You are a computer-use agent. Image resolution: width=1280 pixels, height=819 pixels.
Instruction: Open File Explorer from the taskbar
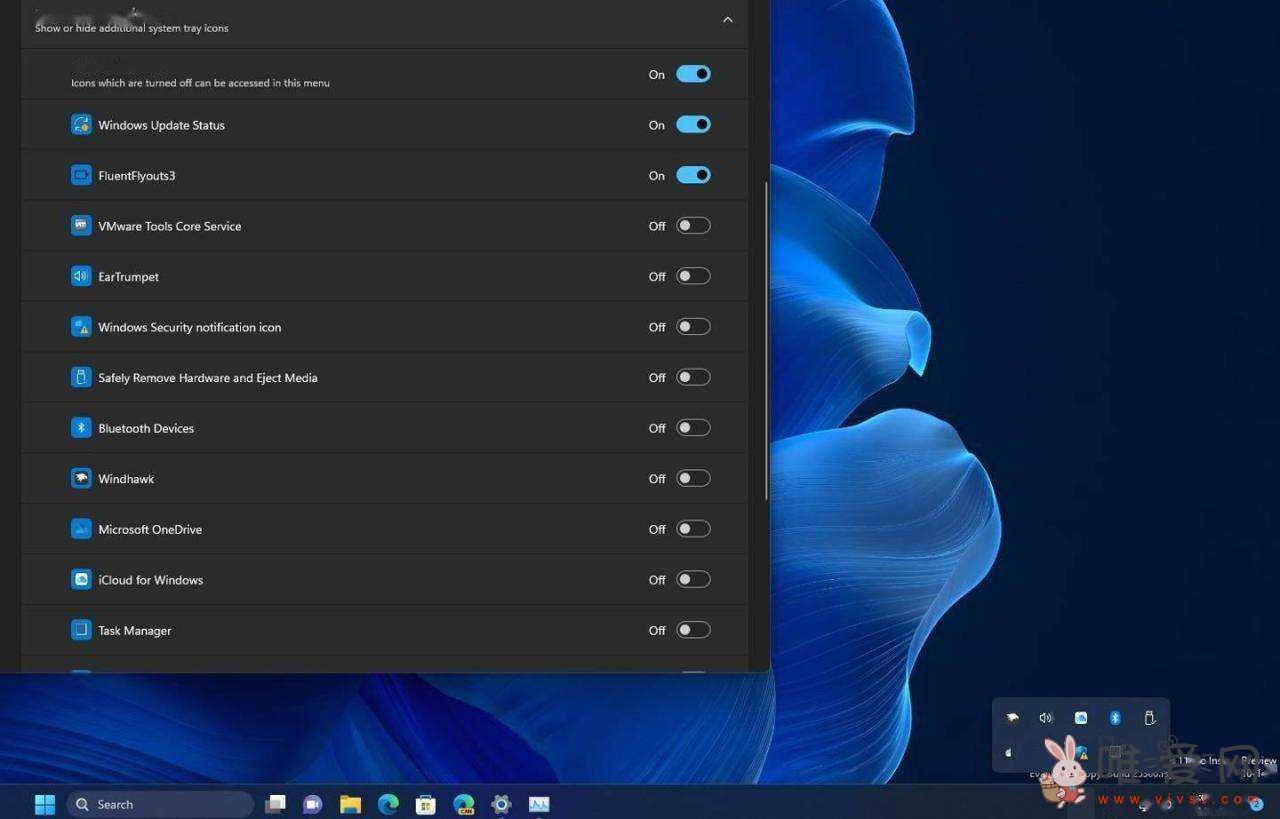click(x=350, y=804)
